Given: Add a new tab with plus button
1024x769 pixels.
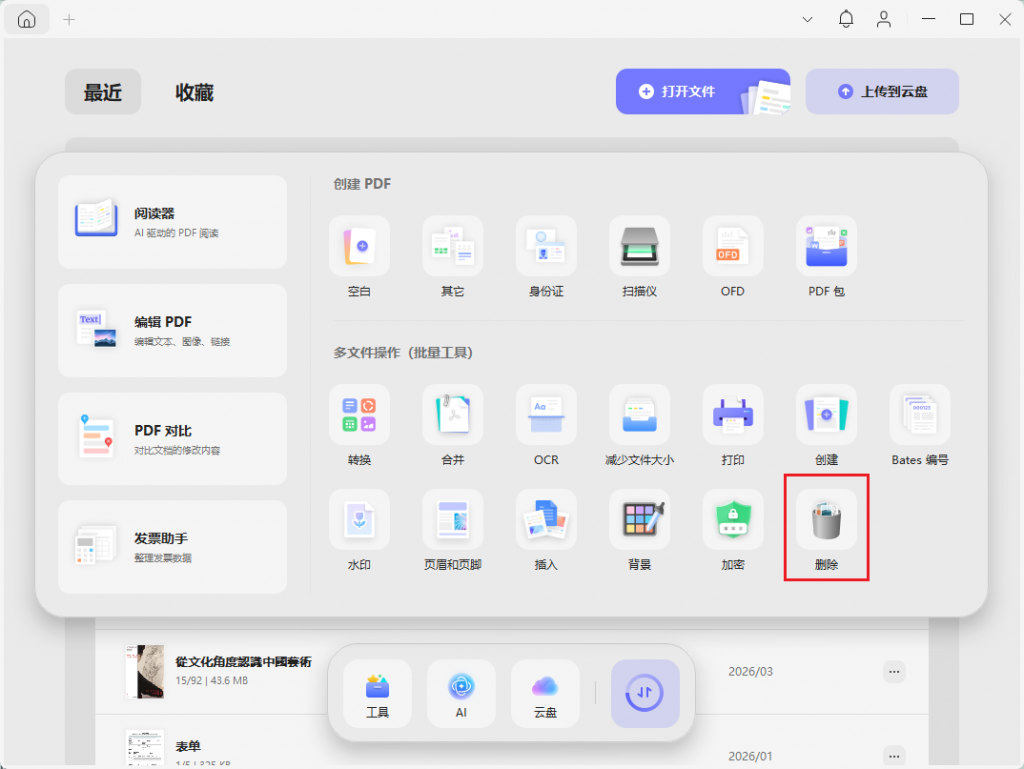Looking at the screenshot, I should pos(69,20).
